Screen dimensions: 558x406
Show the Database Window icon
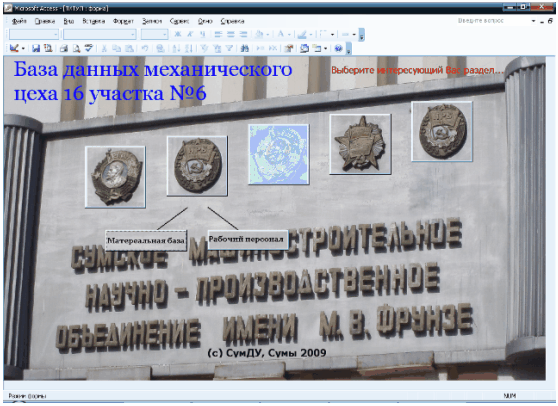(304, 48)
